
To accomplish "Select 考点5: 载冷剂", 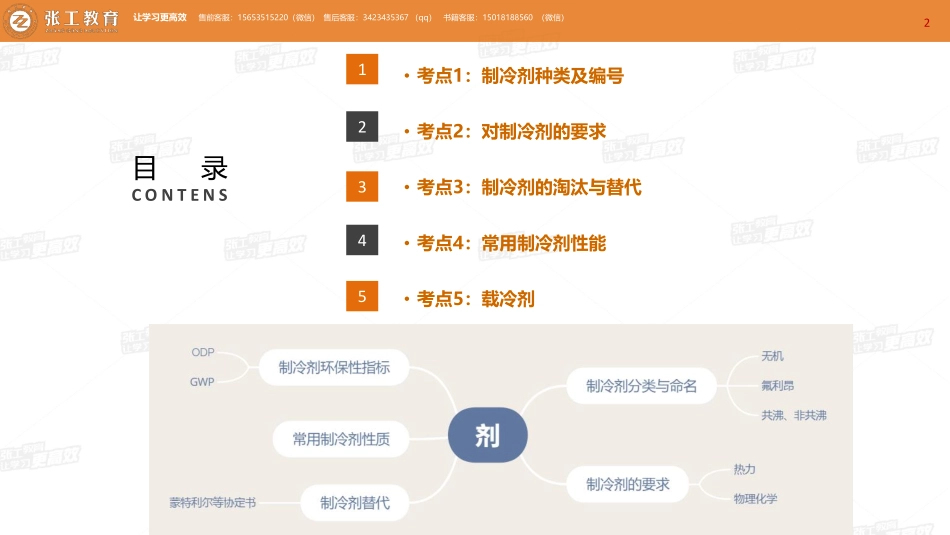I will [476, 299].
